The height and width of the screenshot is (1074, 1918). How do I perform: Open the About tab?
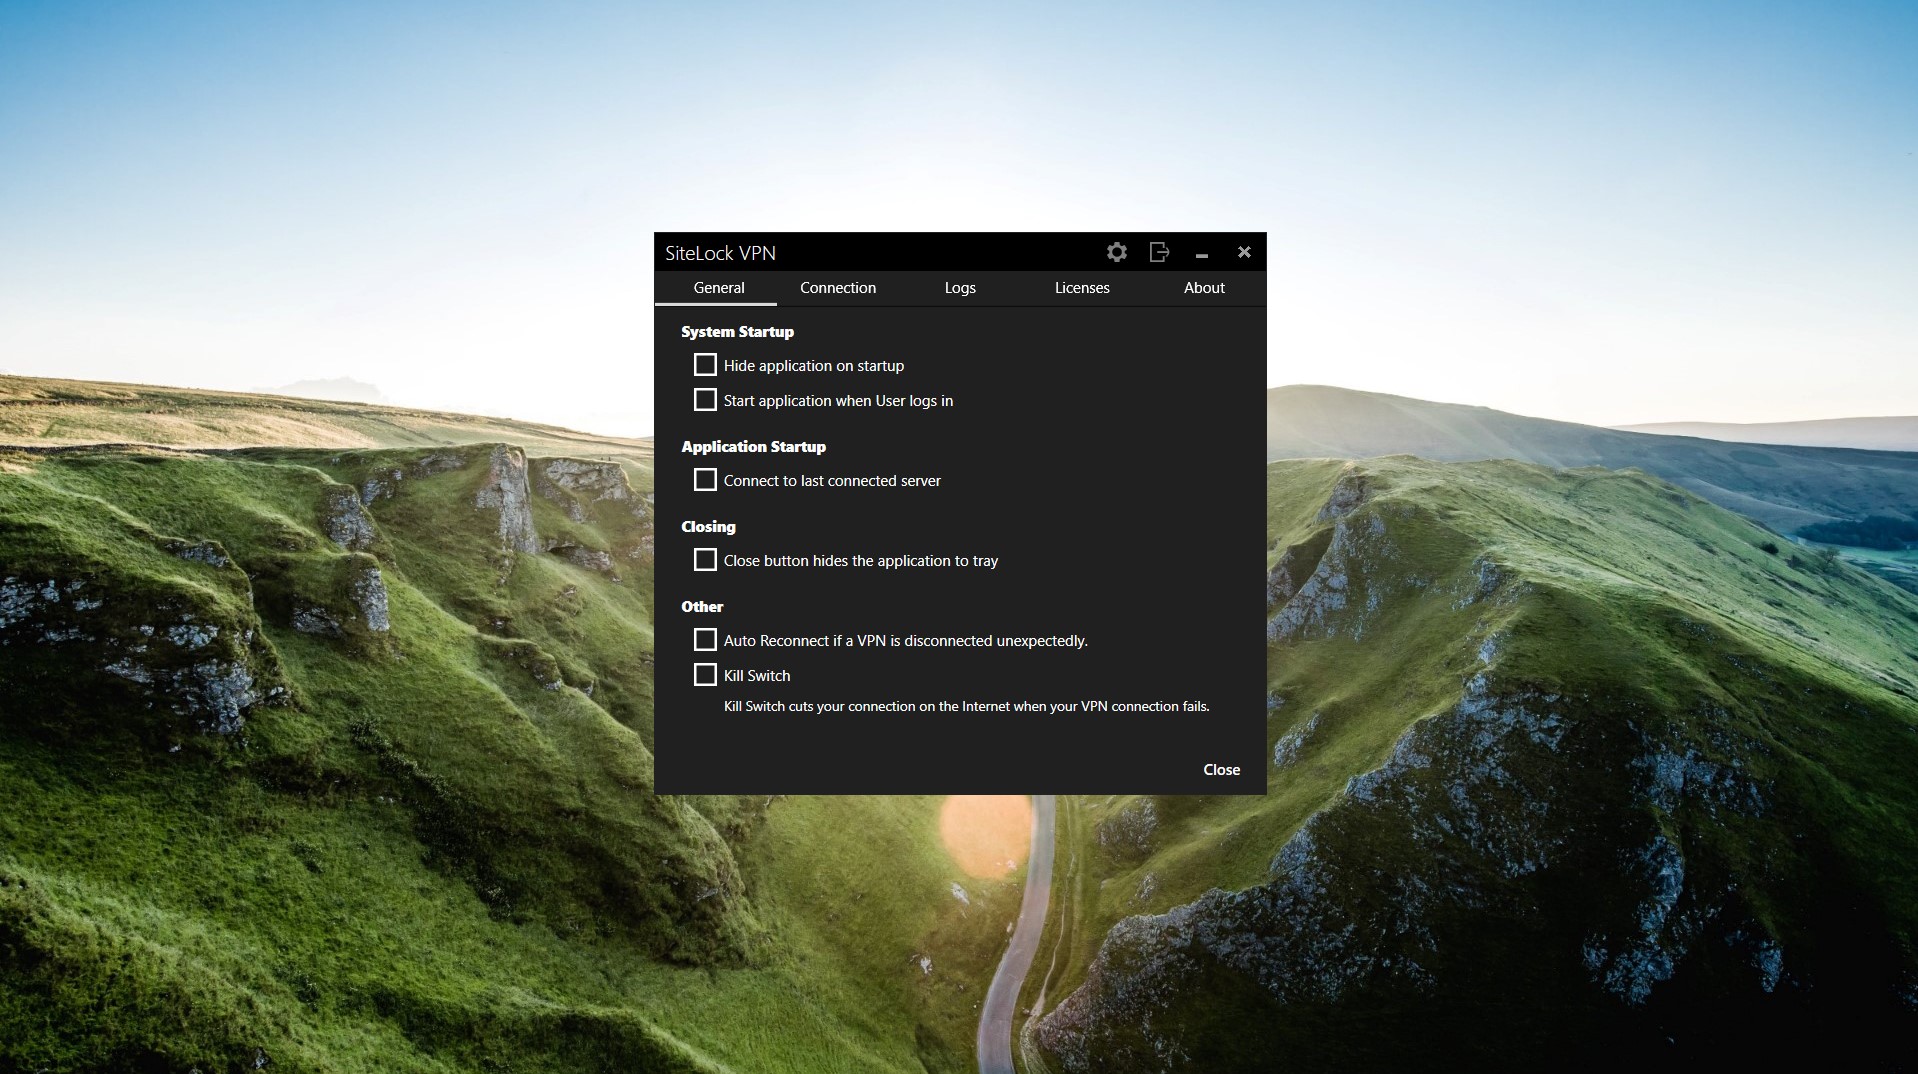1204,288
